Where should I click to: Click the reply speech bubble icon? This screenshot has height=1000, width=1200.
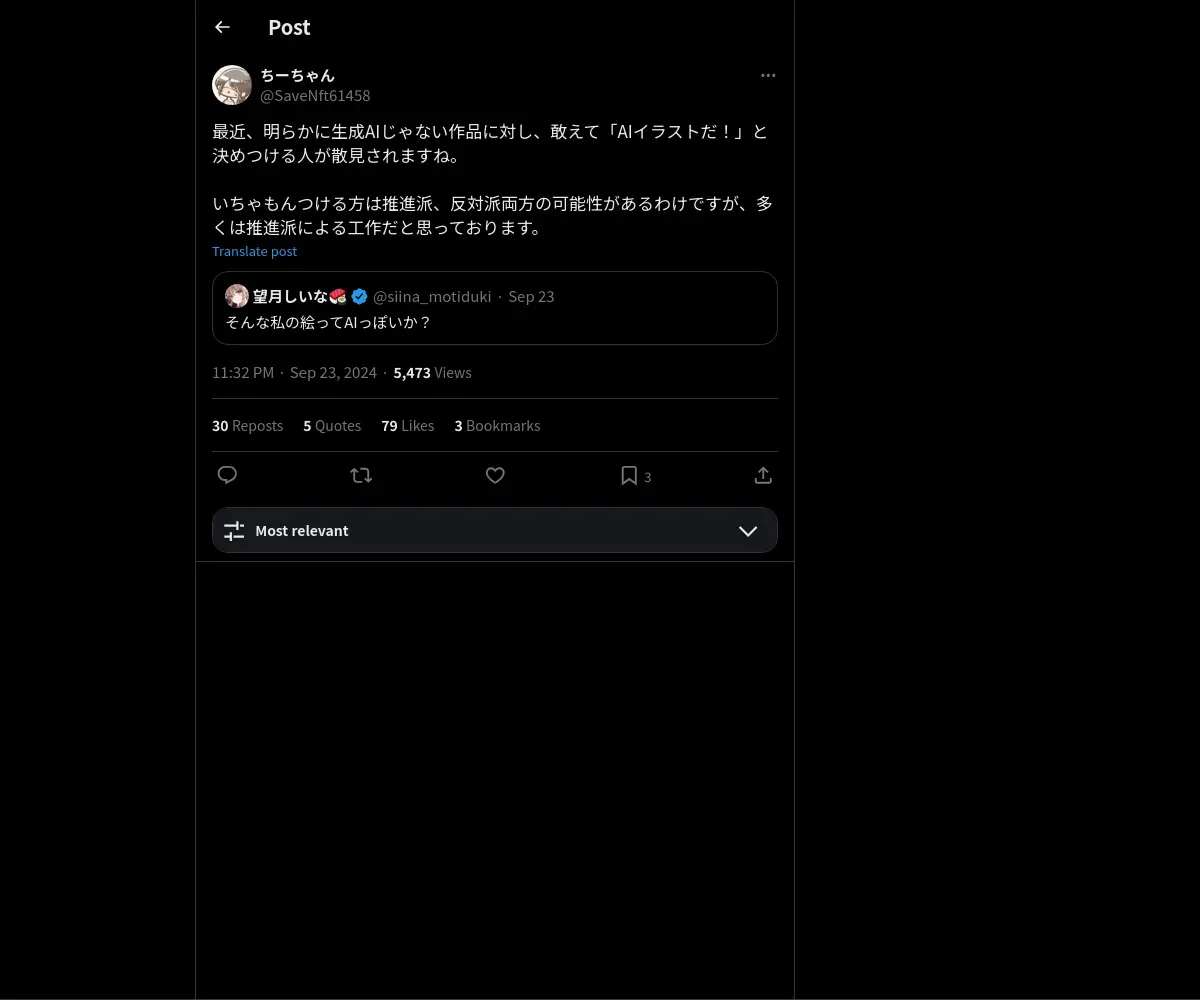click(x=227, y=475)
